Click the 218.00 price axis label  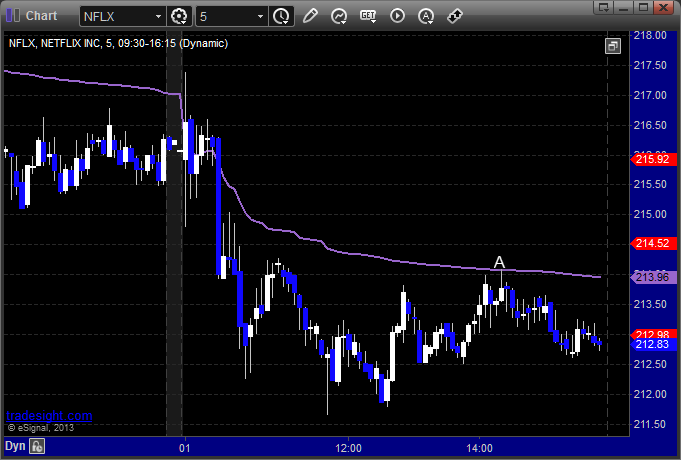click(x=650, y=35)
